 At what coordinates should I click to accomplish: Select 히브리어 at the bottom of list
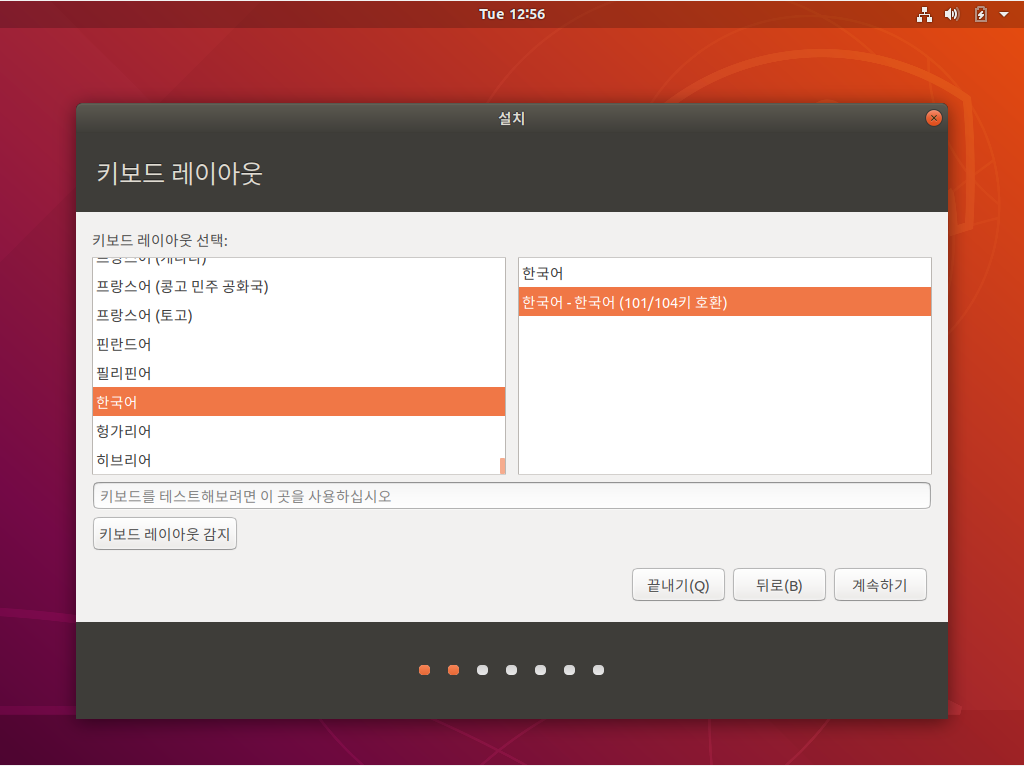pos(300,459)
